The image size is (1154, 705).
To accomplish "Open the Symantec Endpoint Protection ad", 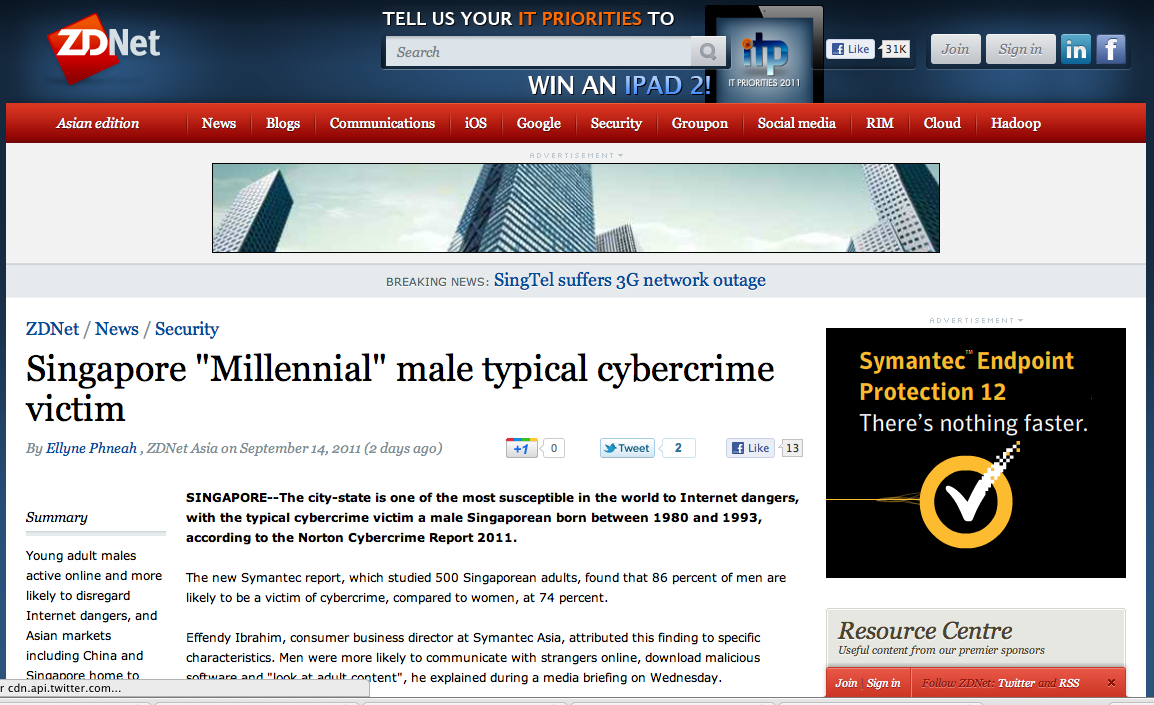I will pyautogui.click(x=975, y=453).
